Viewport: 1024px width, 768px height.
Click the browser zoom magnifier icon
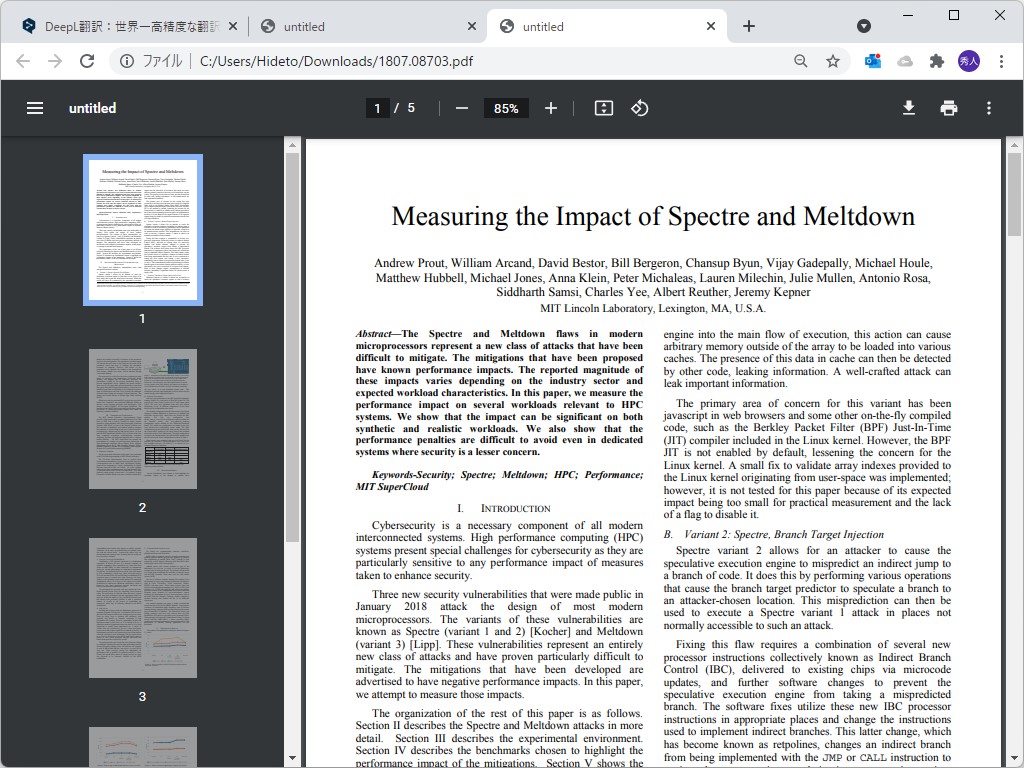(801, 61)
